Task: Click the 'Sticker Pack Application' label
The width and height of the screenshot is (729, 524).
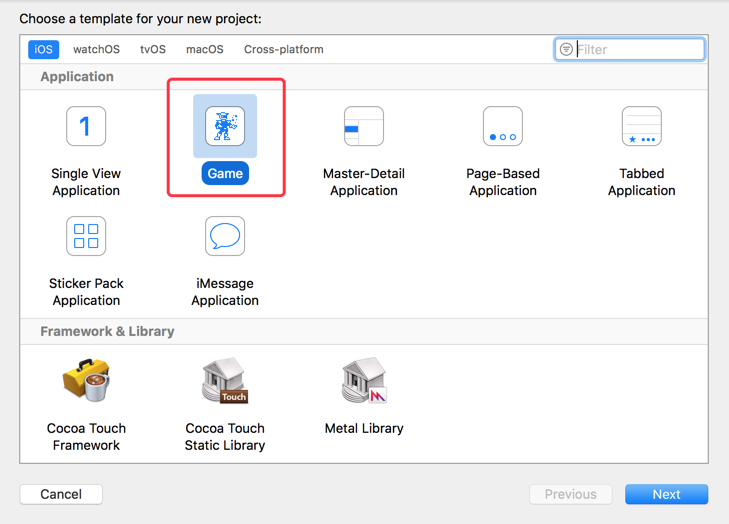Action: (x=86, y=292)
